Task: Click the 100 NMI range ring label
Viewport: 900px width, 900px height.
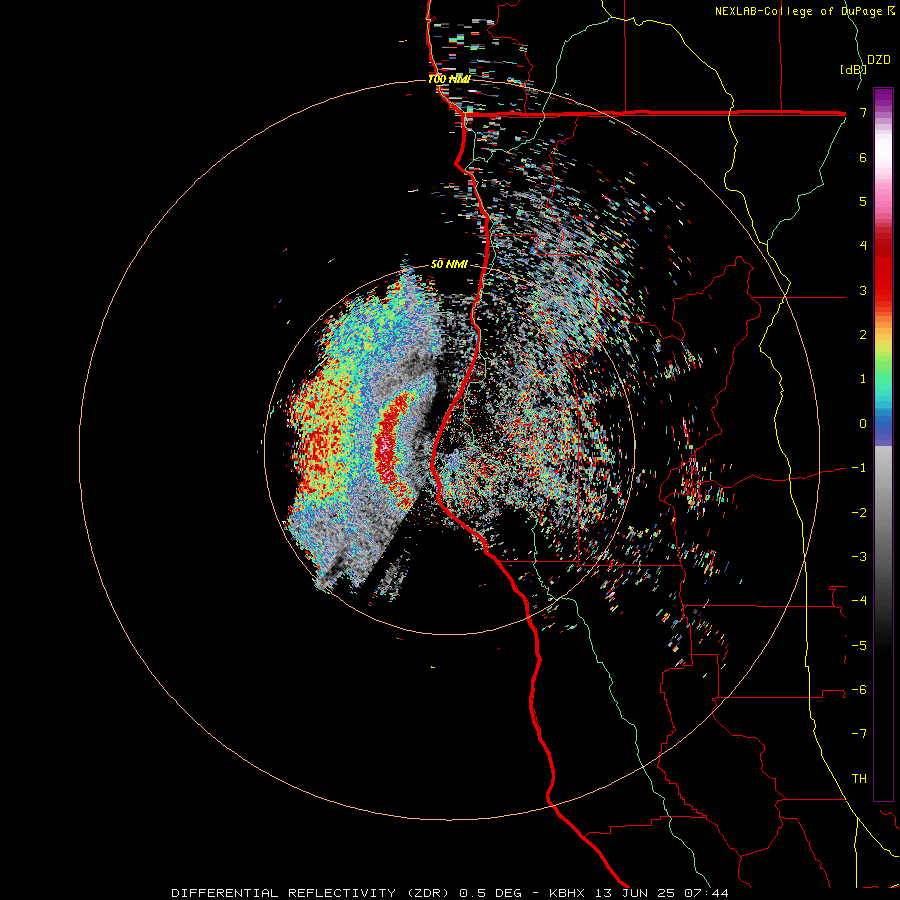Action: point(449,79)
